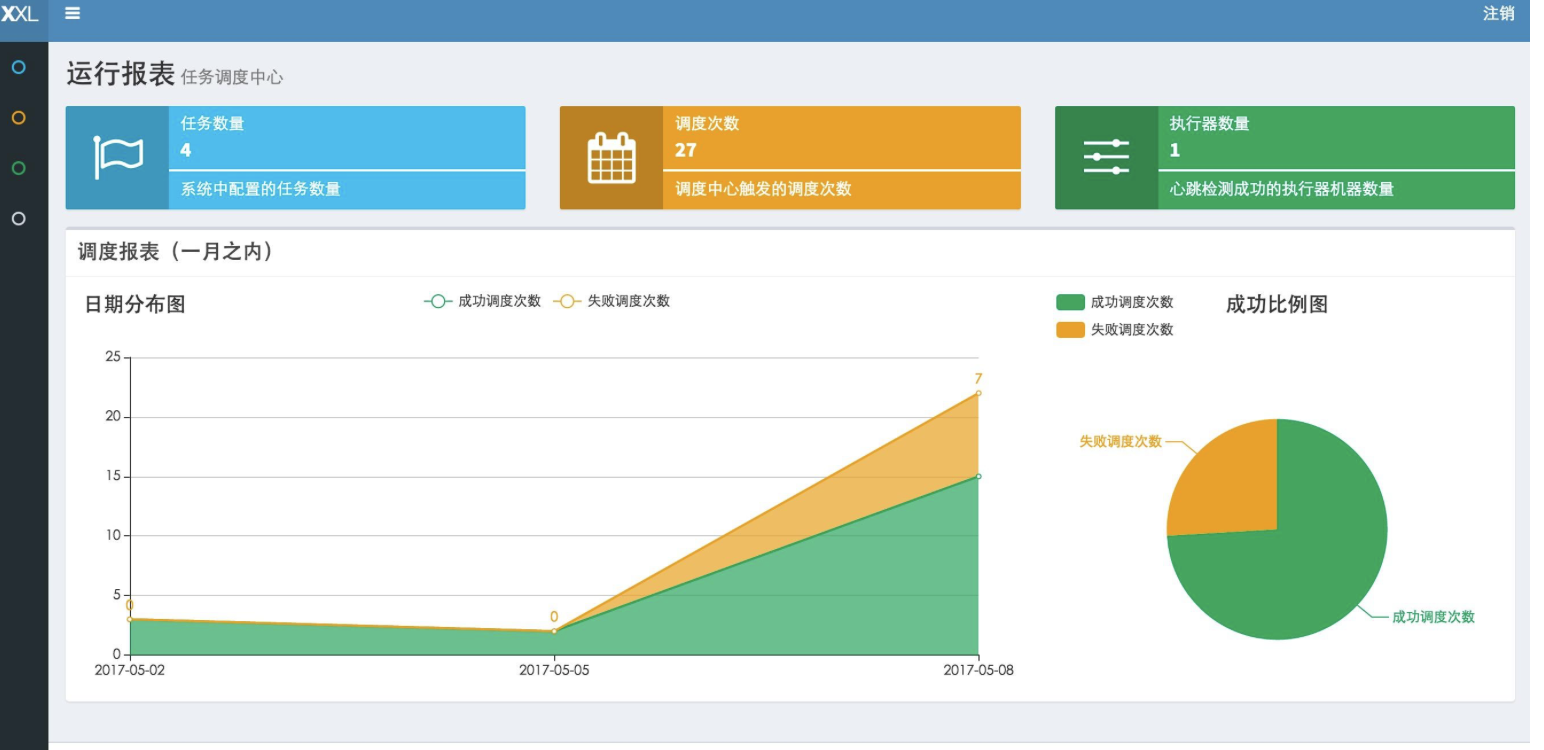The image size is (1544, 750).
Task: Click the calendar icon on the 调度次数 card
Action: [611, 158]
